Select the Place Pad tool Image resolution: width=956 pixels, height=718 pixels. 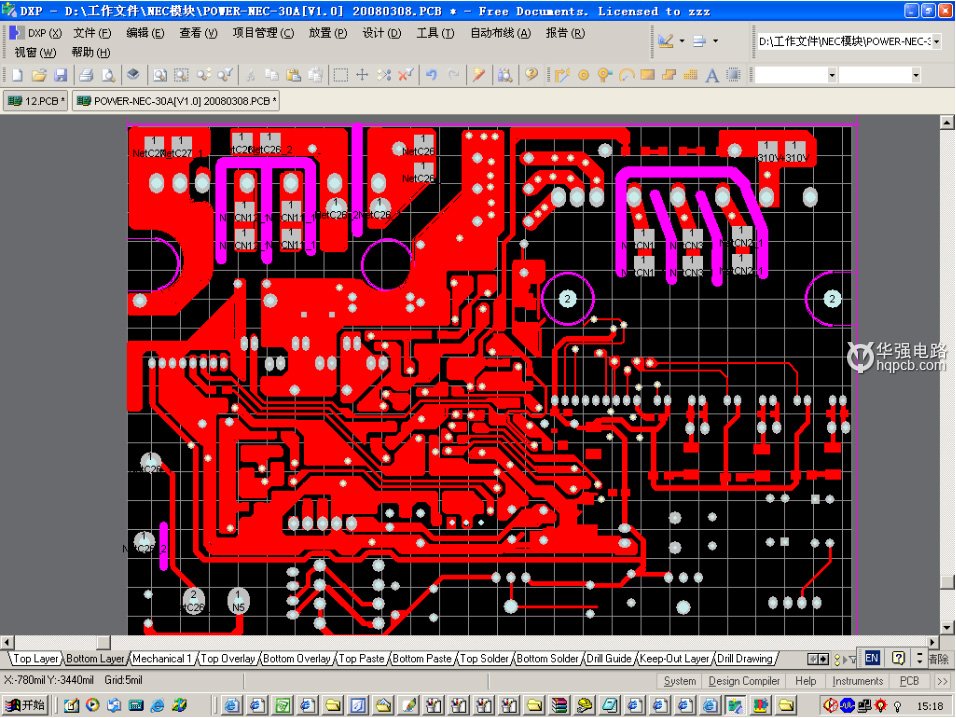pyautogui.click(x=584, y=74)
